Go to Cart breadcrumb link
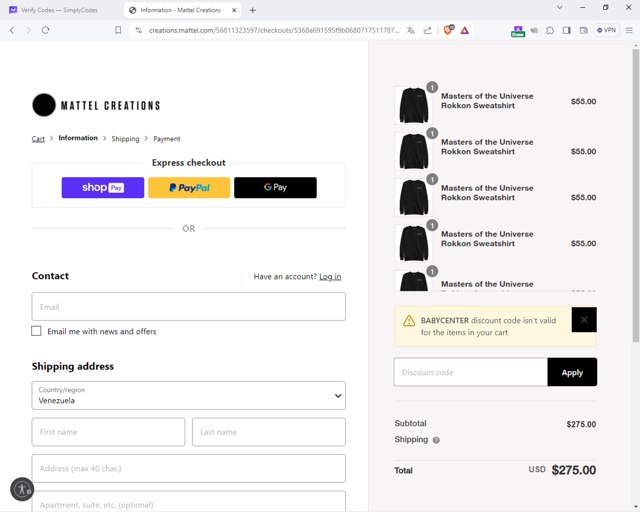The image size is (640, 512). (38, 139)
